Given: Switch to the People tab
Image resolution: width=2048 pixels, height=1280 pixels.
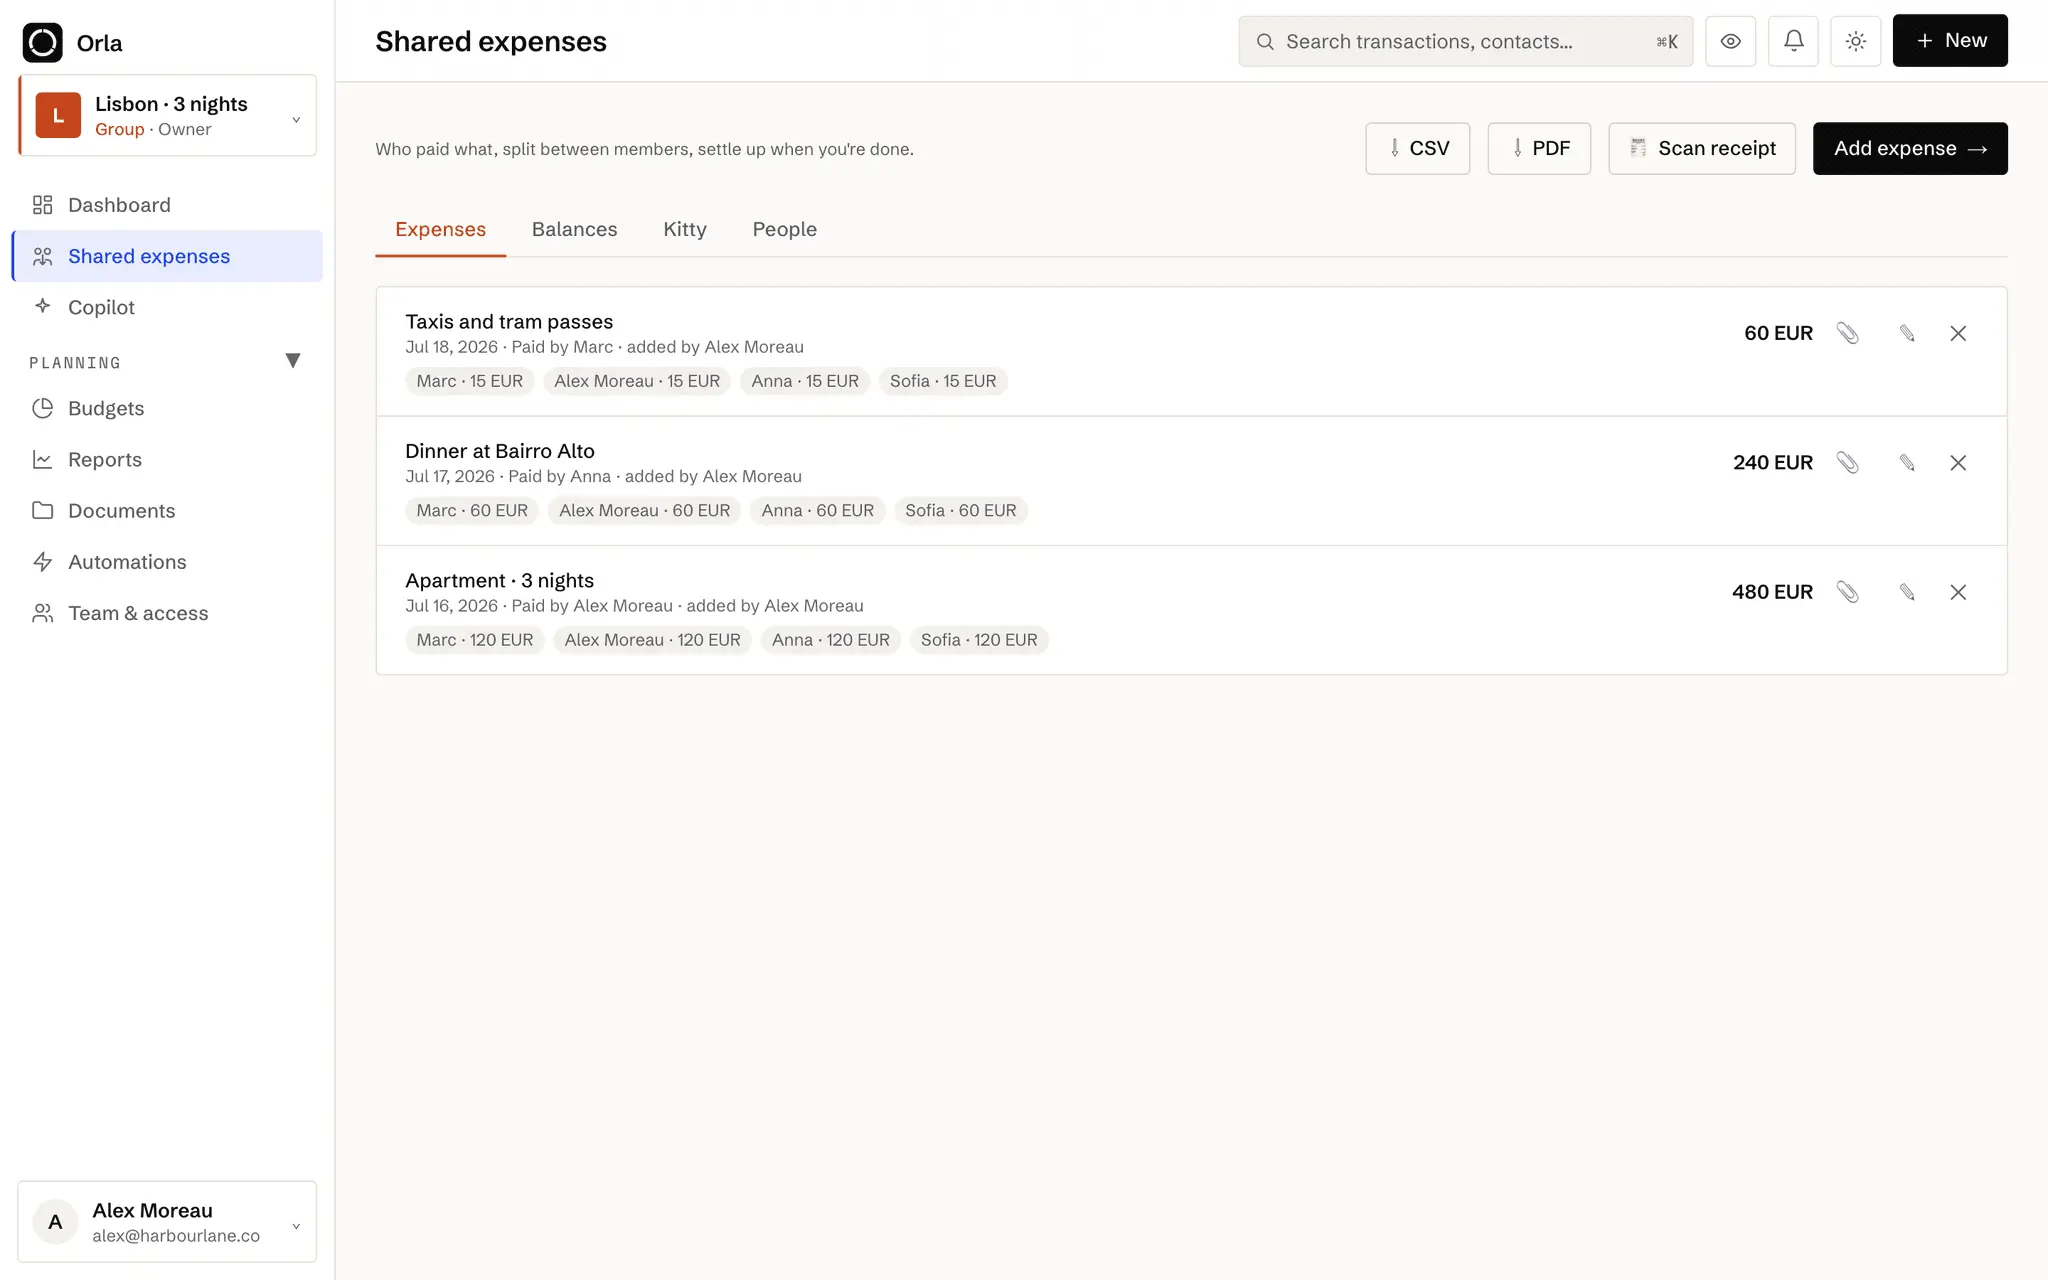Looking at the screenshot, I should coord(784,229).
